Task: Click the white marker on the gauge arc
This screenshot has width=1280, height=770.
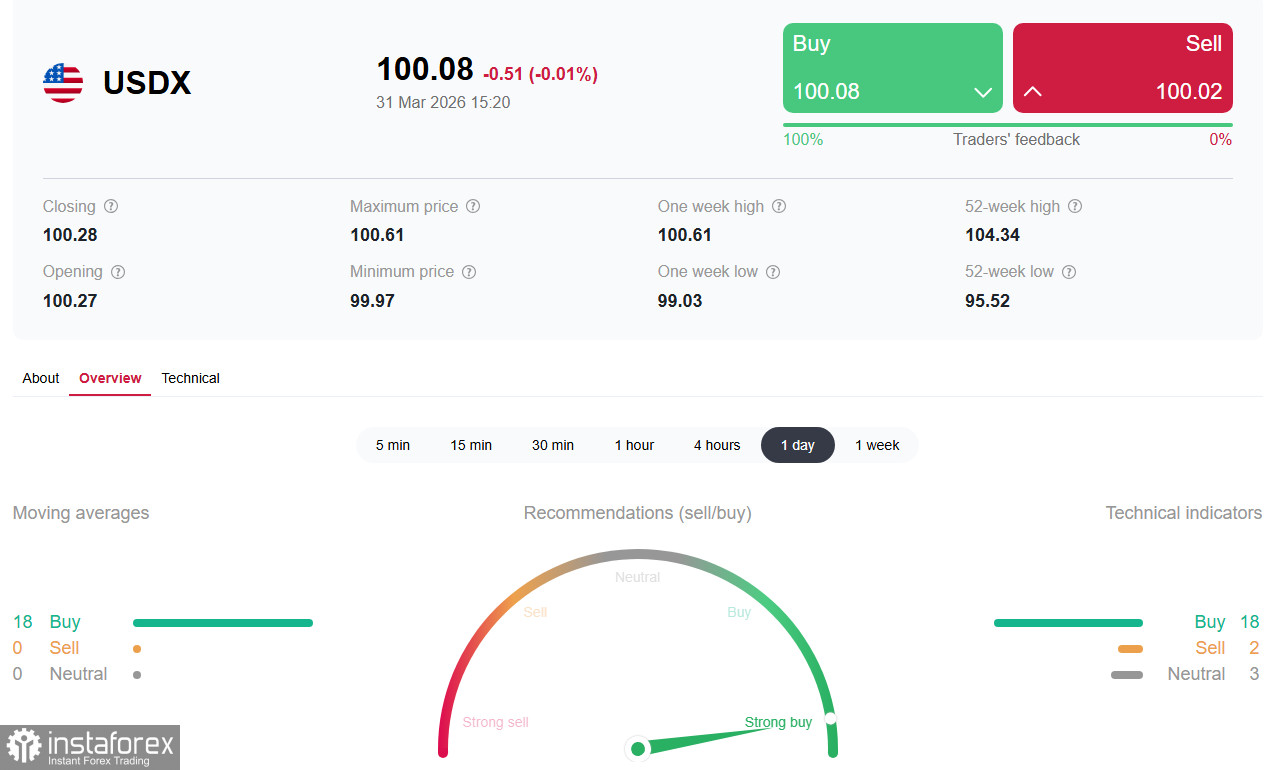Action: click(830, 718)
